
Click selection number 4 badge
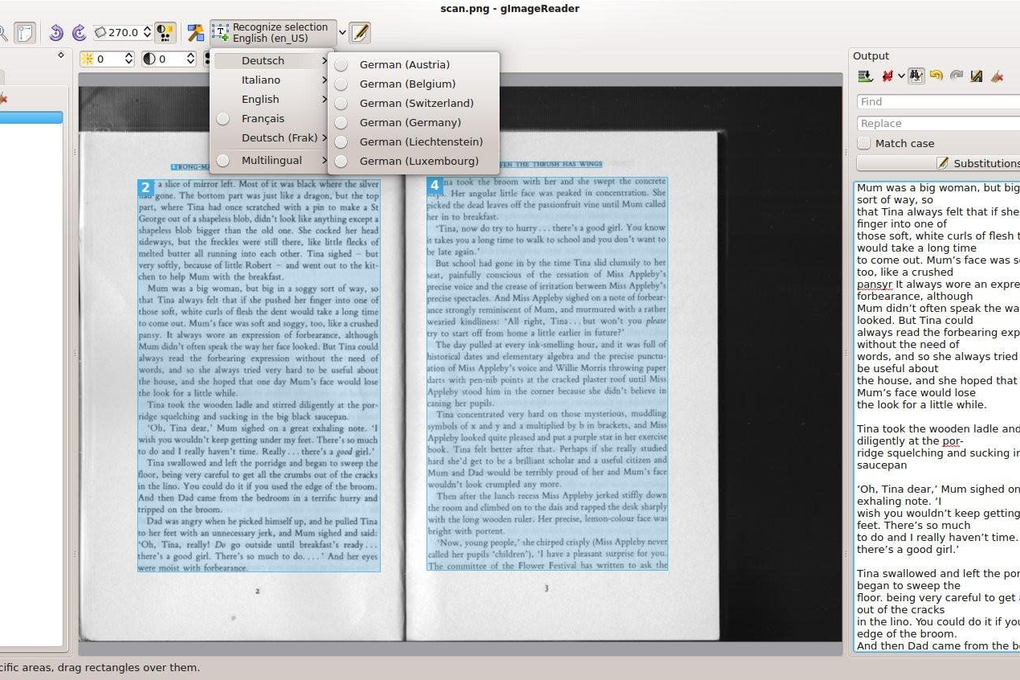pos(435,185)
